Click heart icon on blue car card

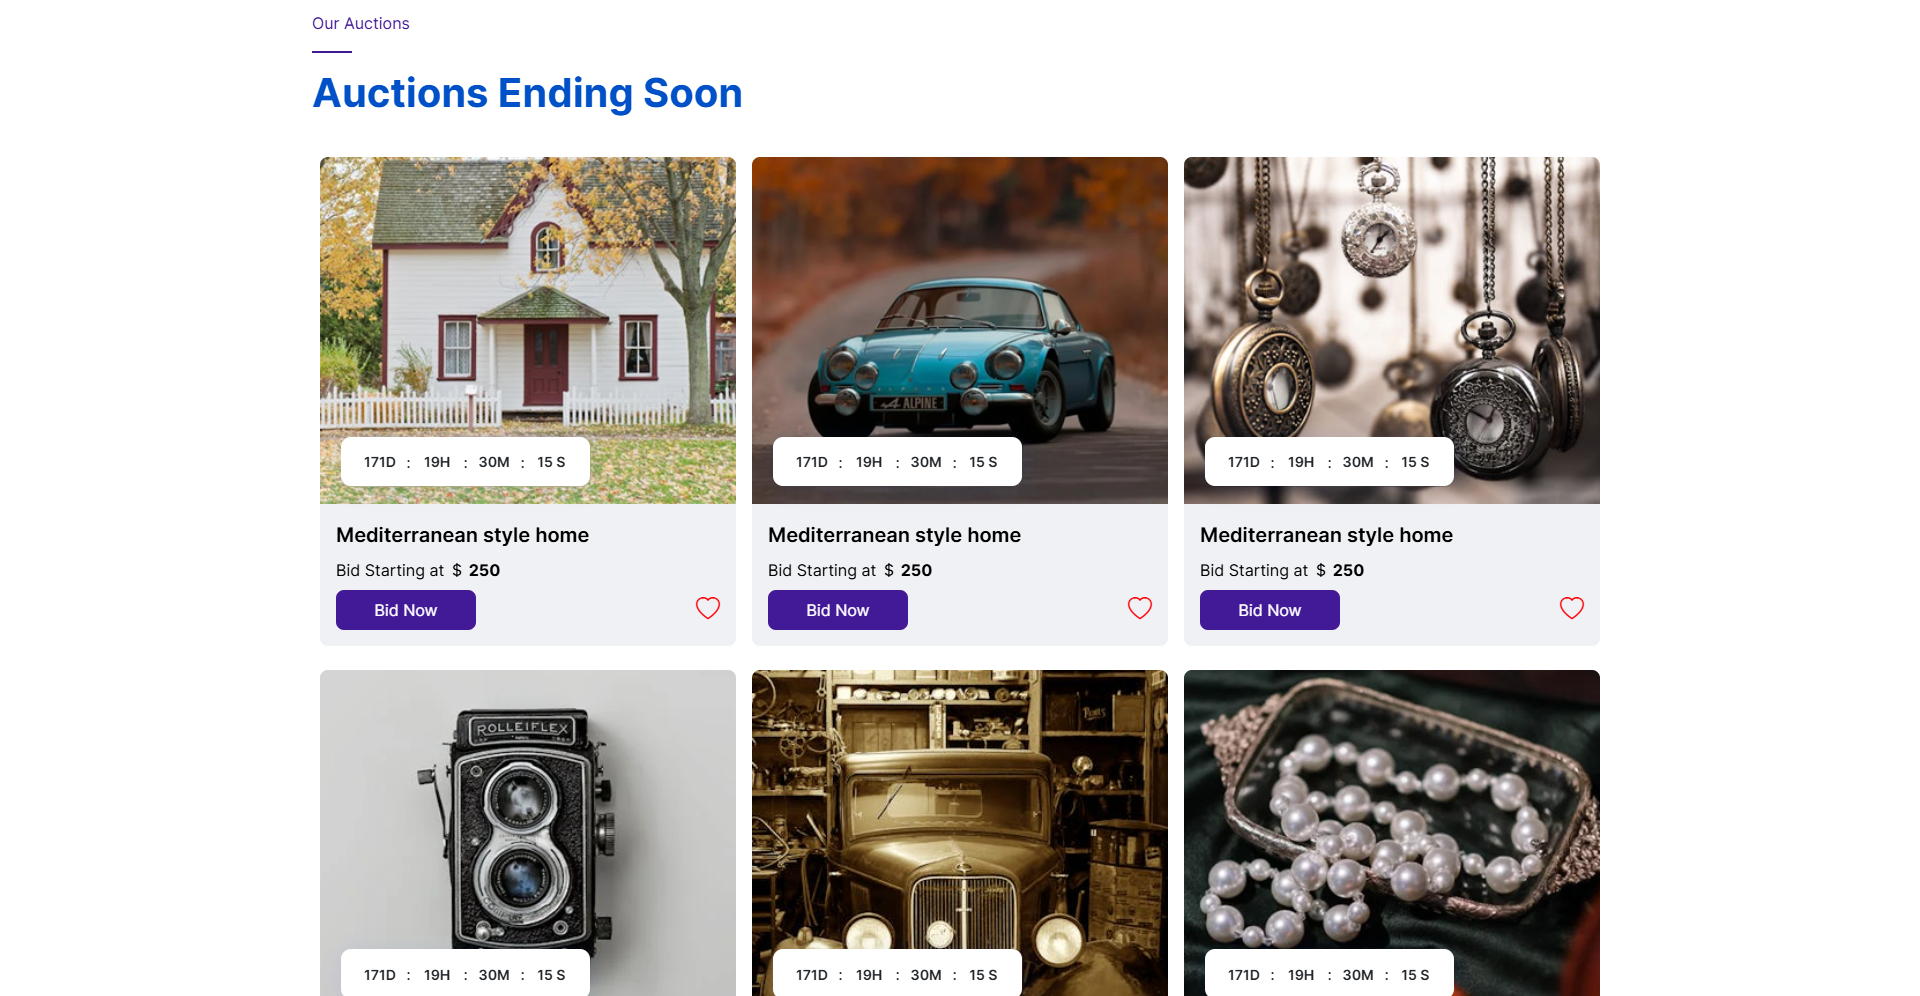coord(1140,608)
